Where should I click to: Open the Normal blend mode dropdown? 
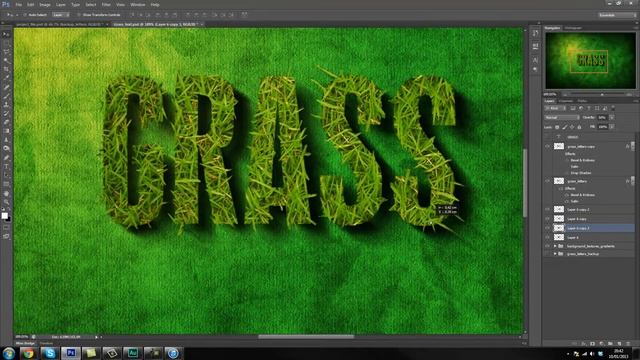pos(562,117)
